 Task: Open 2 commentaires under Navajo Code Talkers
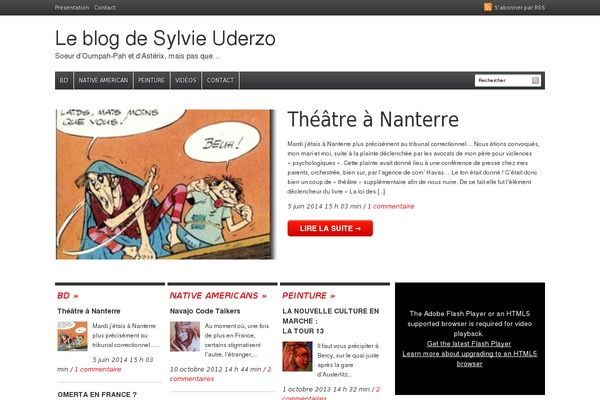(x=220, y=374)
